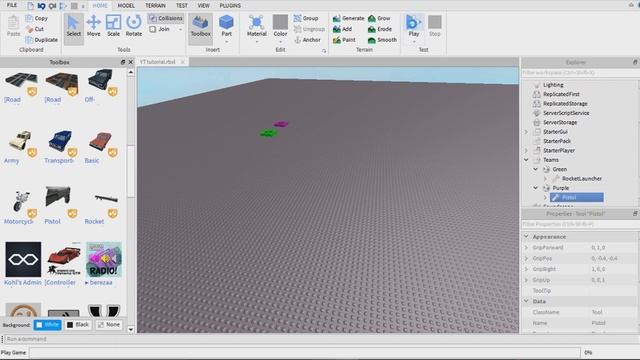Switch to the PLUGINS ribbon tab
Image resolution: width=640 pixels, height=360 pixels.
click(x=230, y=6)
